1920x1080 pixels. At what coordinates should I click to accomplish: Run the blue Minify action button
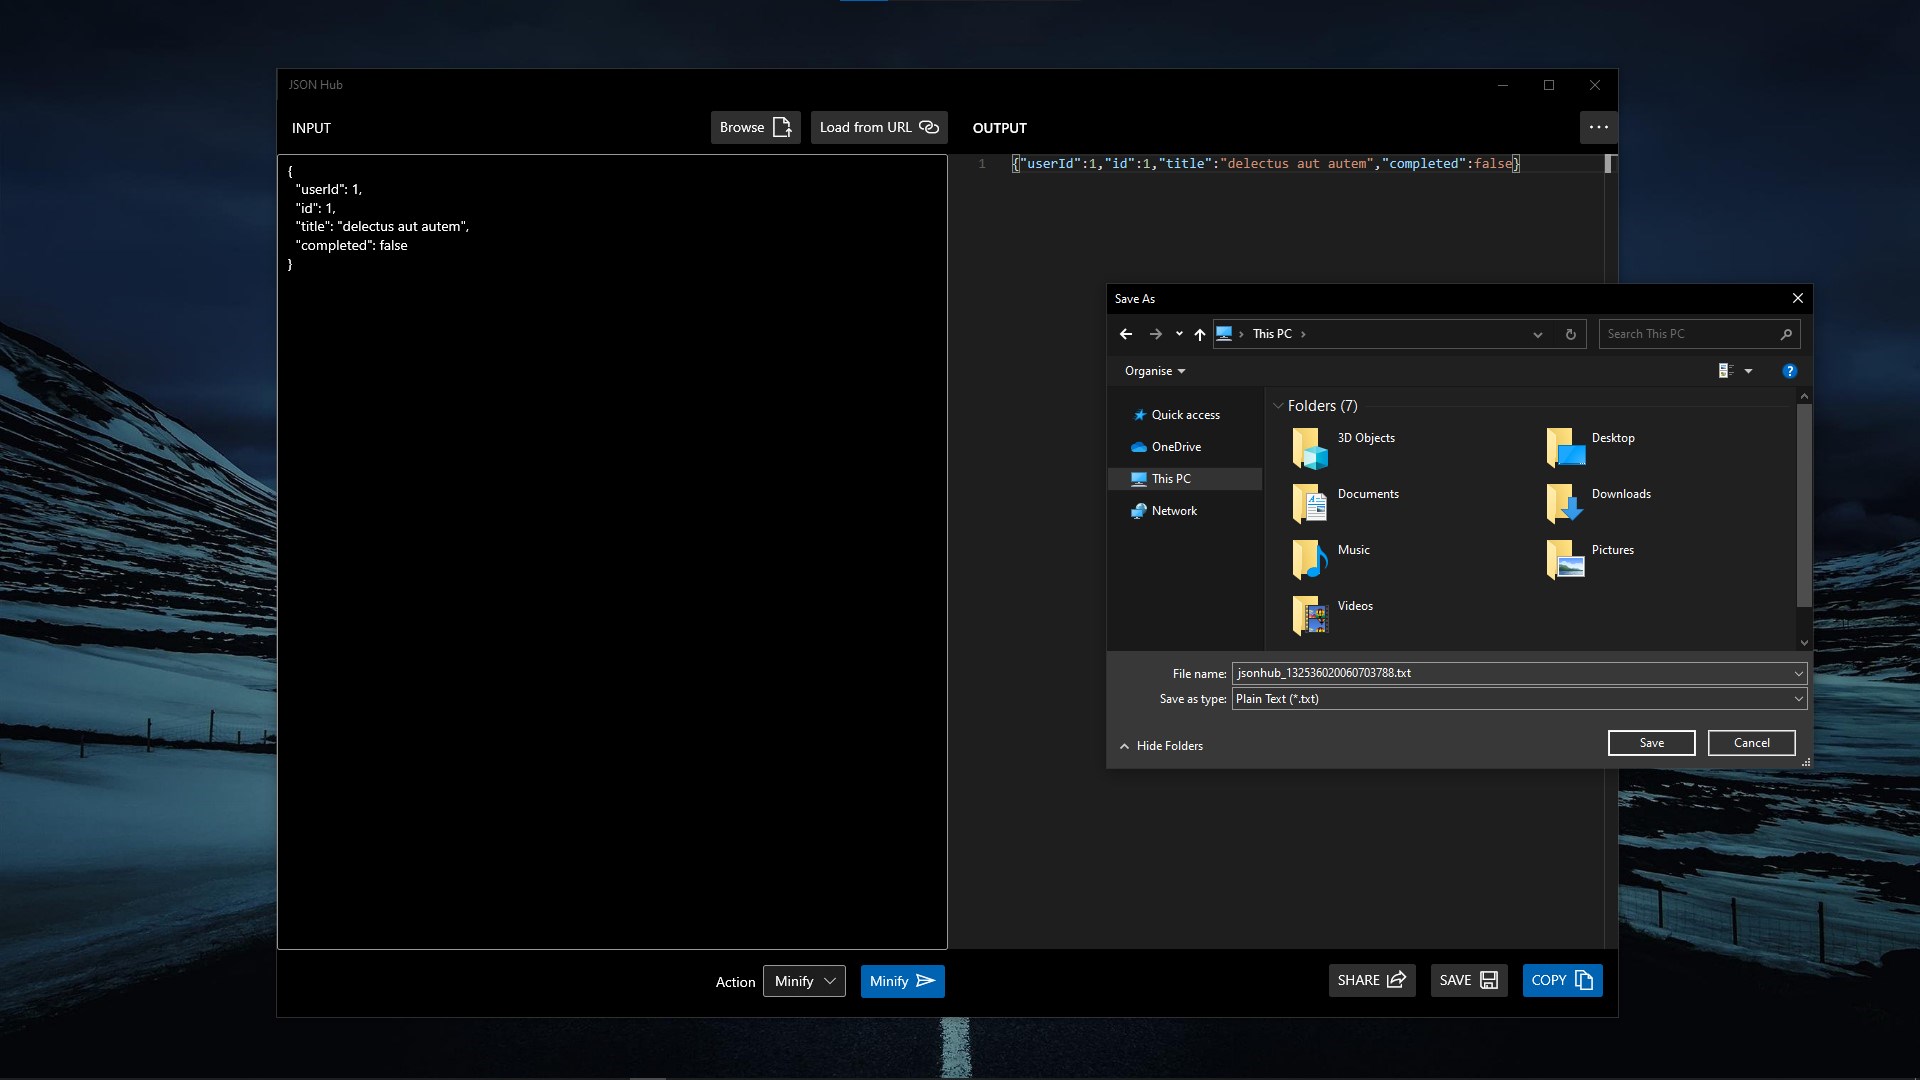tap(902, 981)
